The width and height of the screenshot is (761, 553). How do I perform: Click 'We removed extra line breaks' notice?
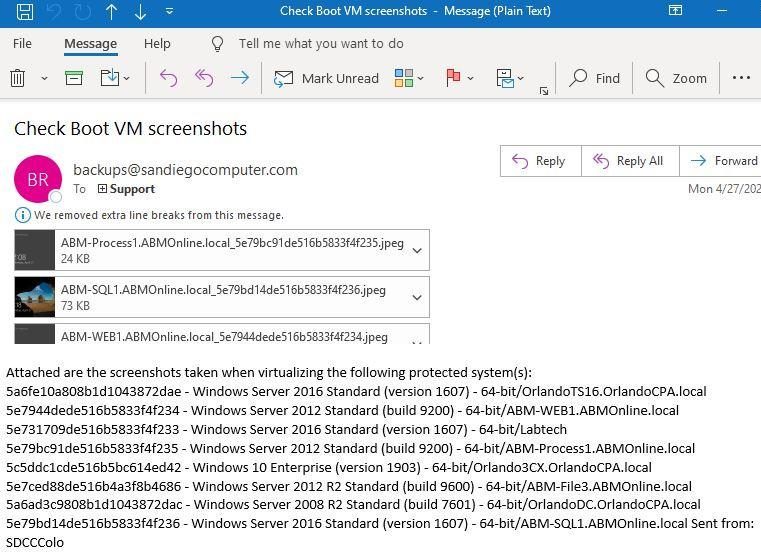click(159, 215)
